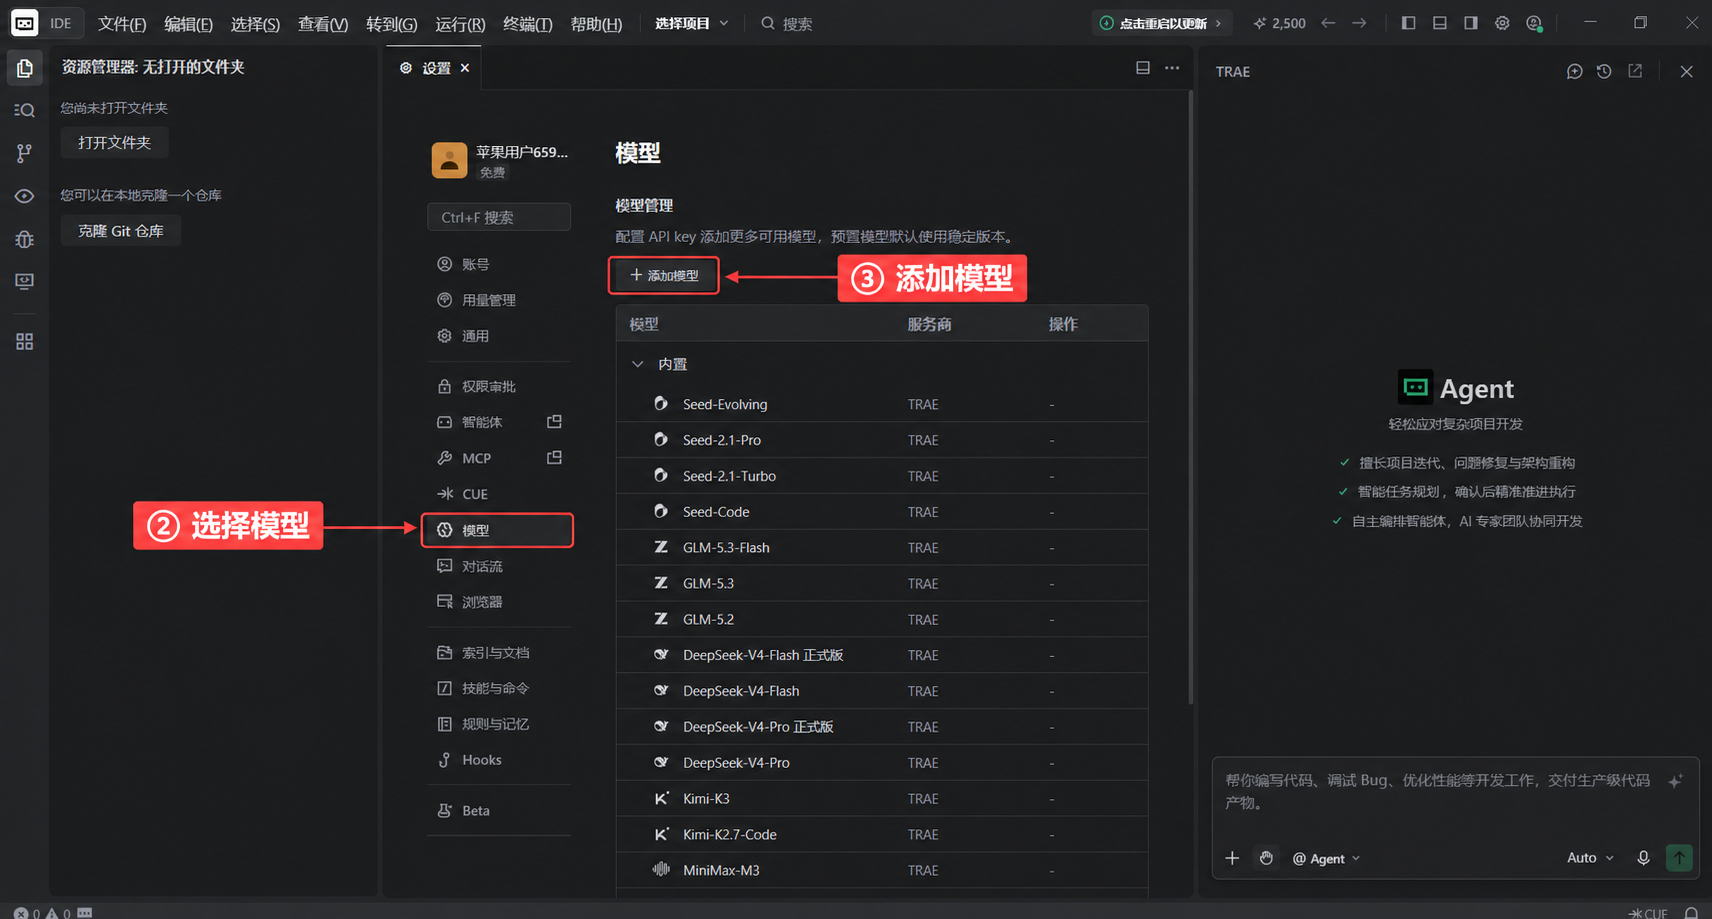
Task: Go back with the left arrow icon
Action: tap(1328, 23)
